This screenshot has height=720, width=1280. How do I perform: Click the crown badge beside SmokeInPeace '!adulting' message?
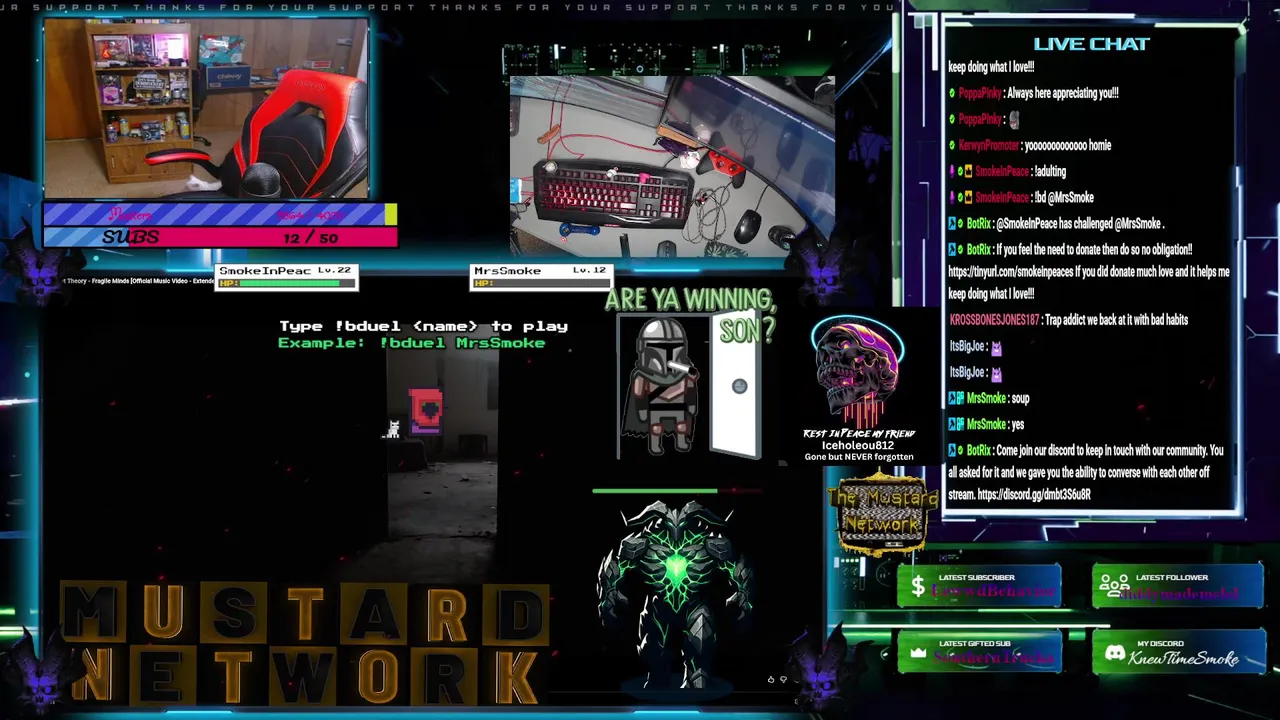click(968, 172)
